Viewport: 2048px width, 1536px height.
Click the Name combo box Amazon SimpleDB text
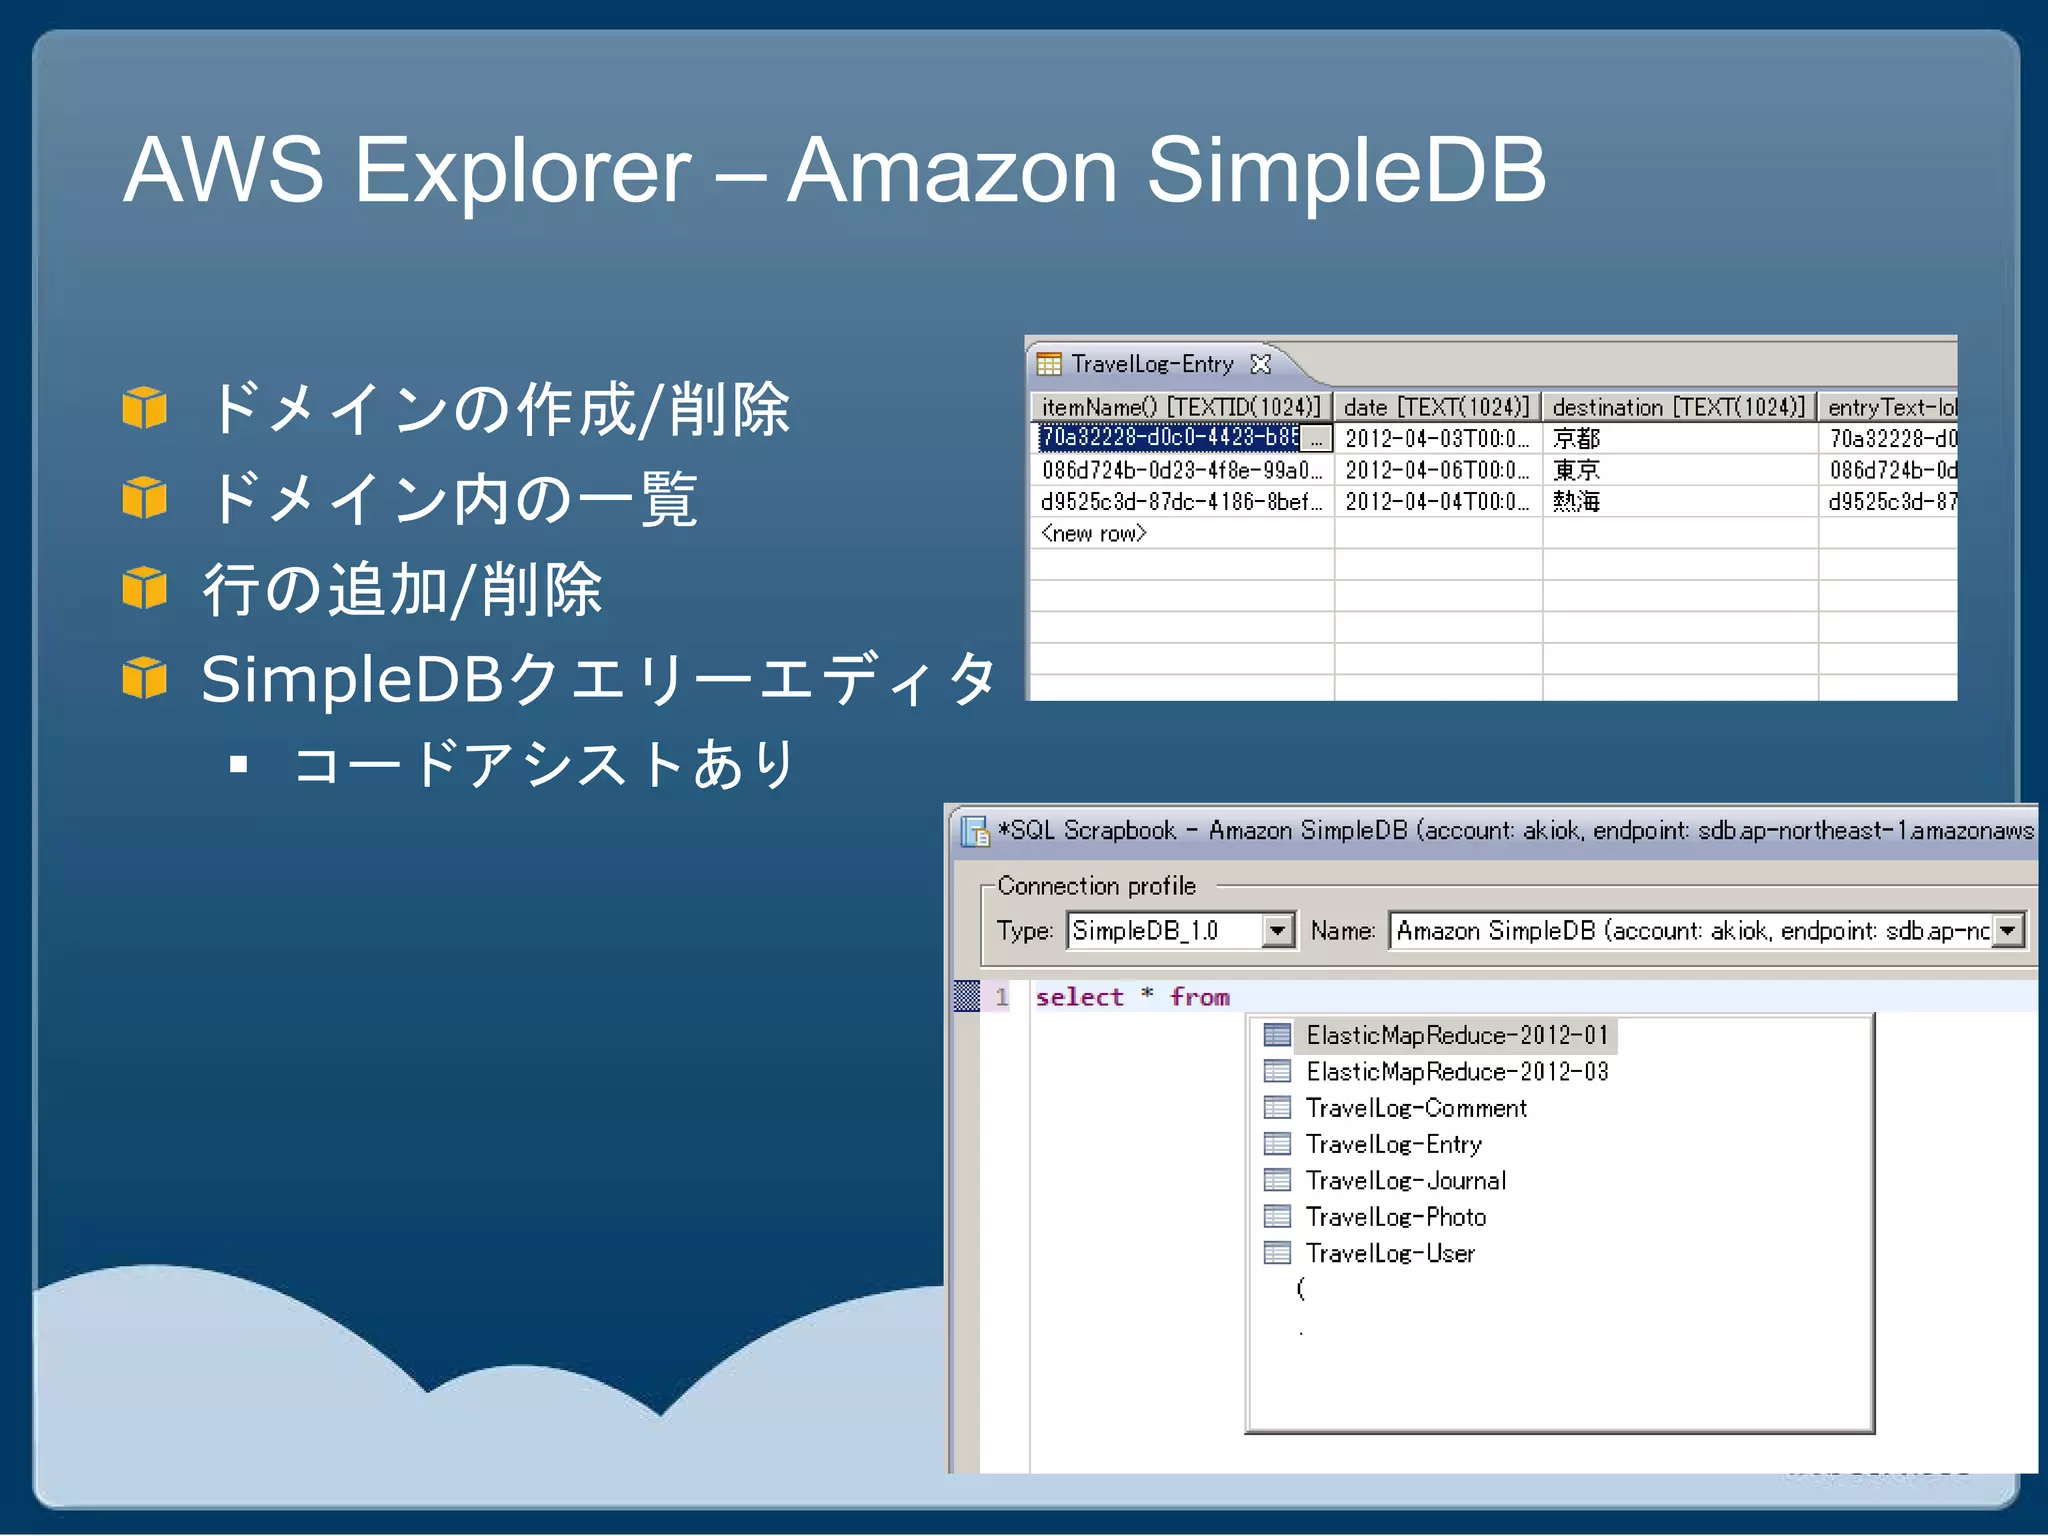[1691, 931]
